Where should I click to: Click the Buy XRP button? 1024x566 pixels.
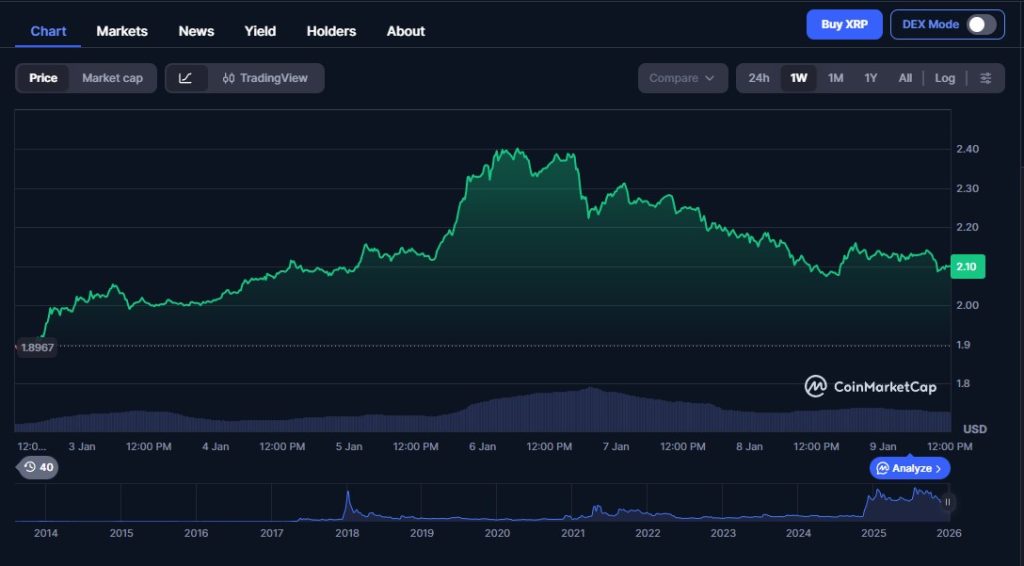pos(844,25)
